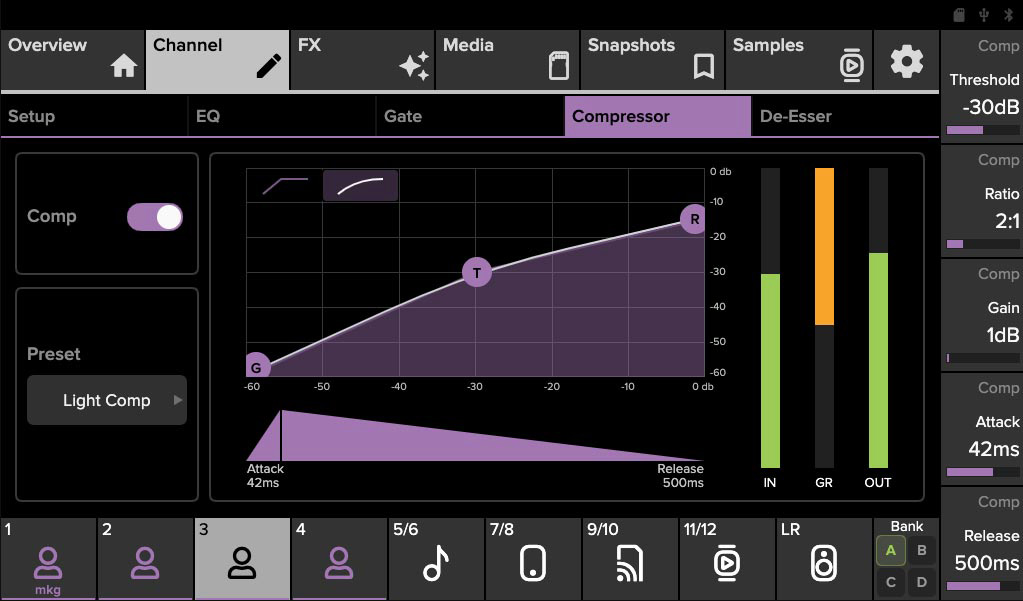Select channel 1 labeled mkg
The width and height of the screenshot is (1023, 601).
[x=48, y=564]
